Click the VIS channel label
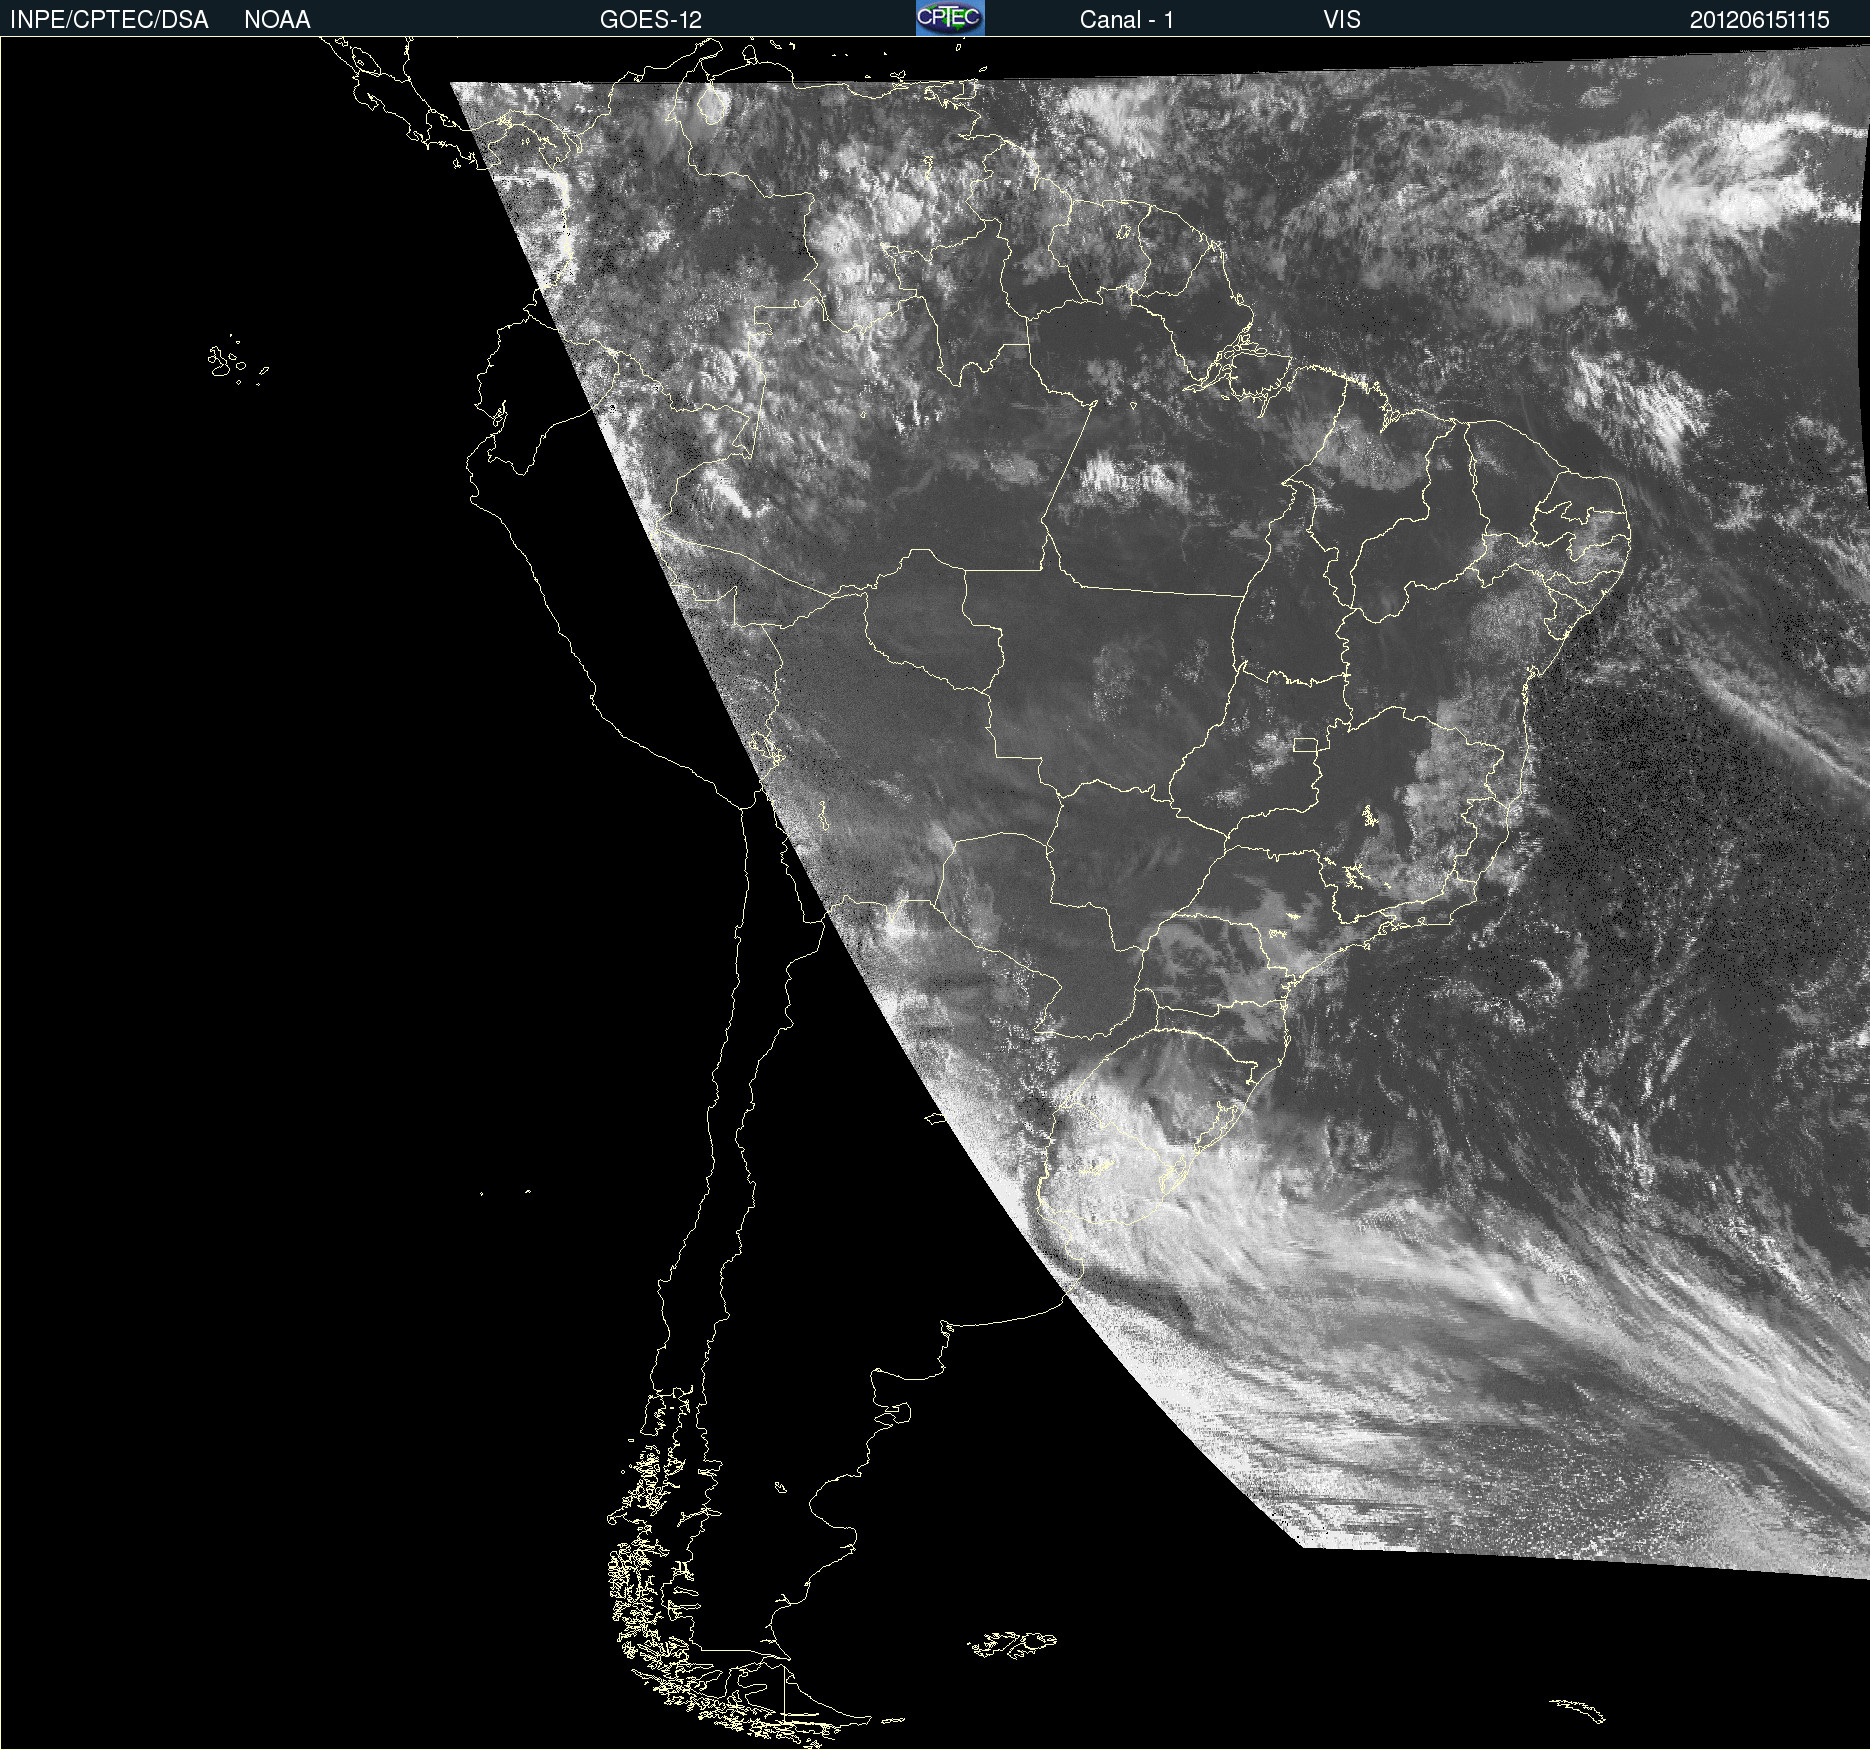The height and width of the screenshot is (1750, 1870). pos(1342,20)
